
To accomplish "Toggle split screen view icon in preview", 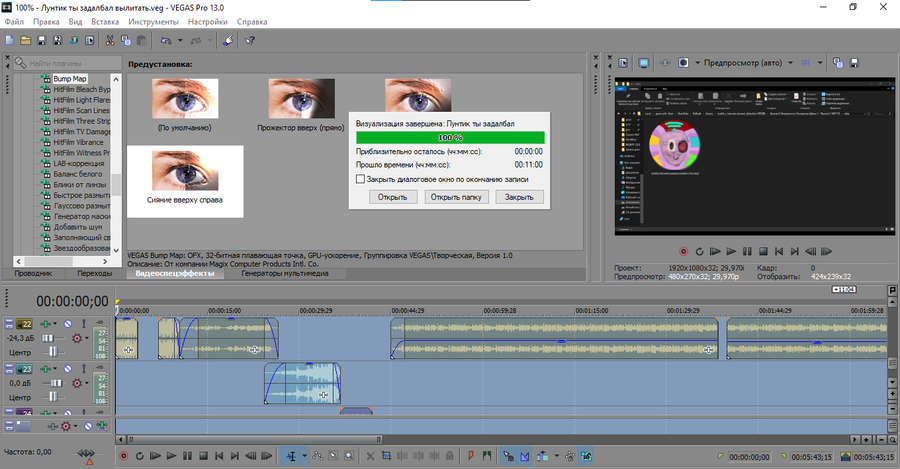I will point(683,63).
